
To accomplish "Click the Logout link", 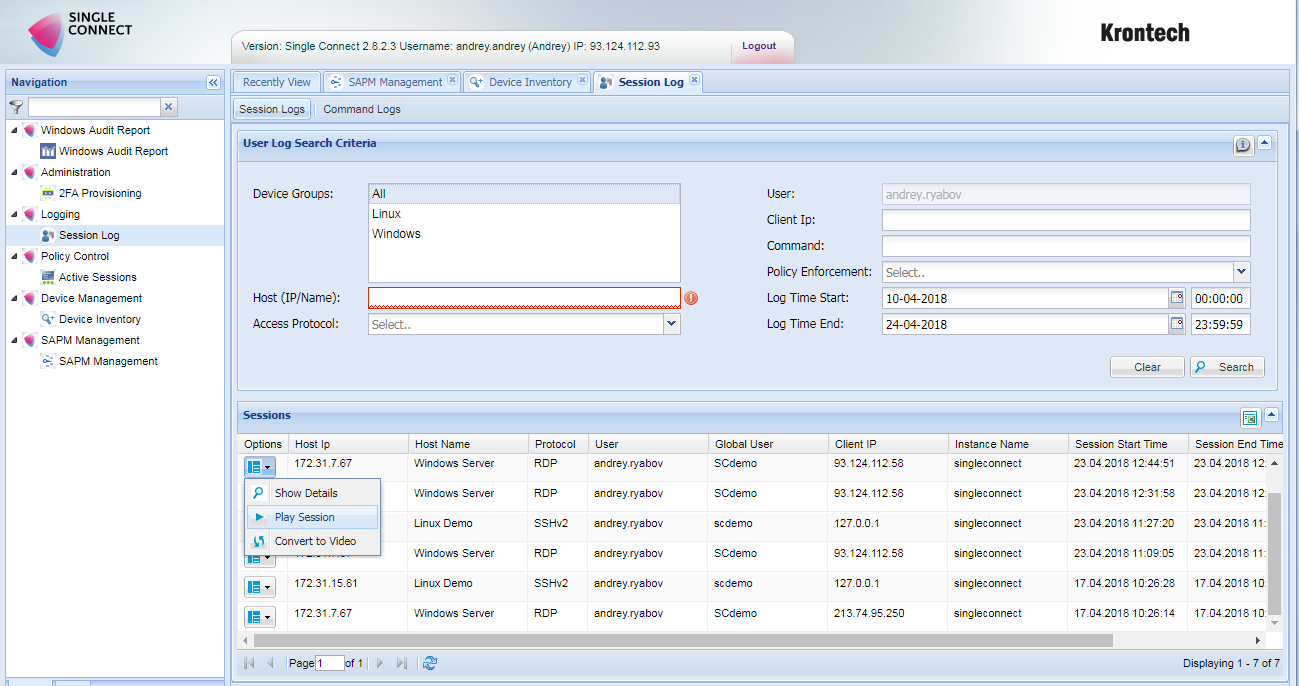I will 759,46.
